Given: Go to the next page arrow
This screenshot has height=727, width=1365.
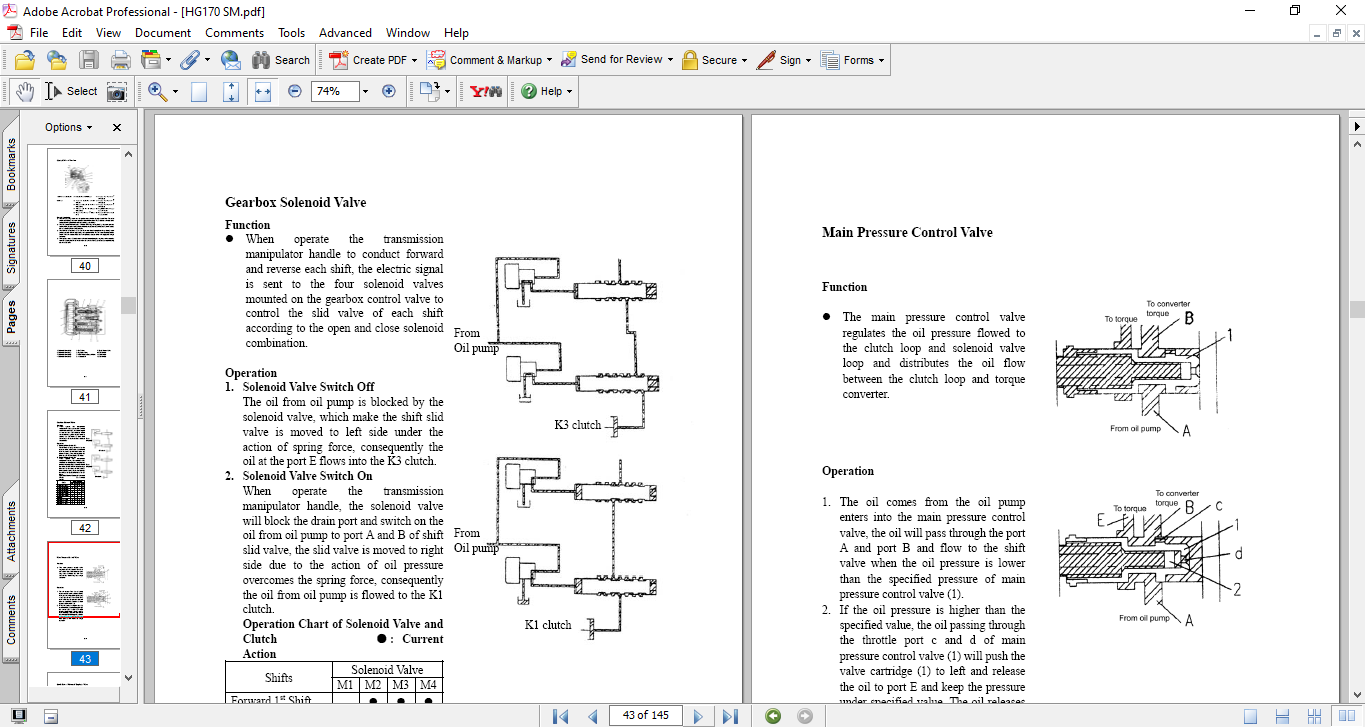Looking at the screenshot, I should click(698, 716).
